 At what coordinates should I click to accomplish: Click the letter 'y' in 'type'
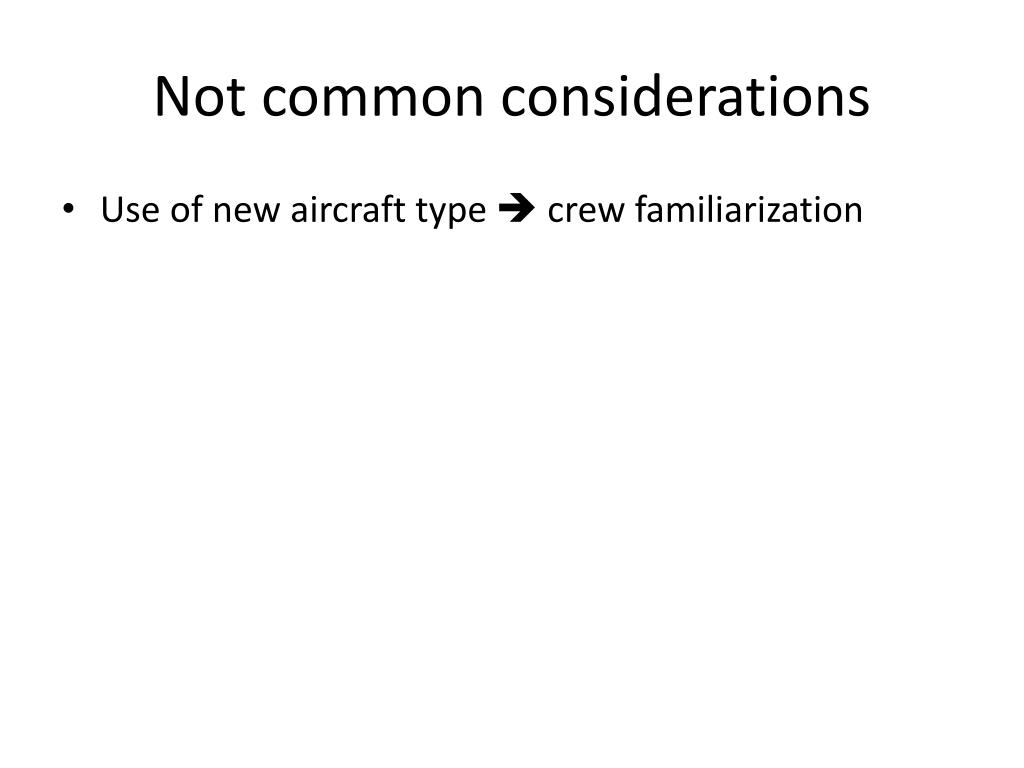pos(440,217)
